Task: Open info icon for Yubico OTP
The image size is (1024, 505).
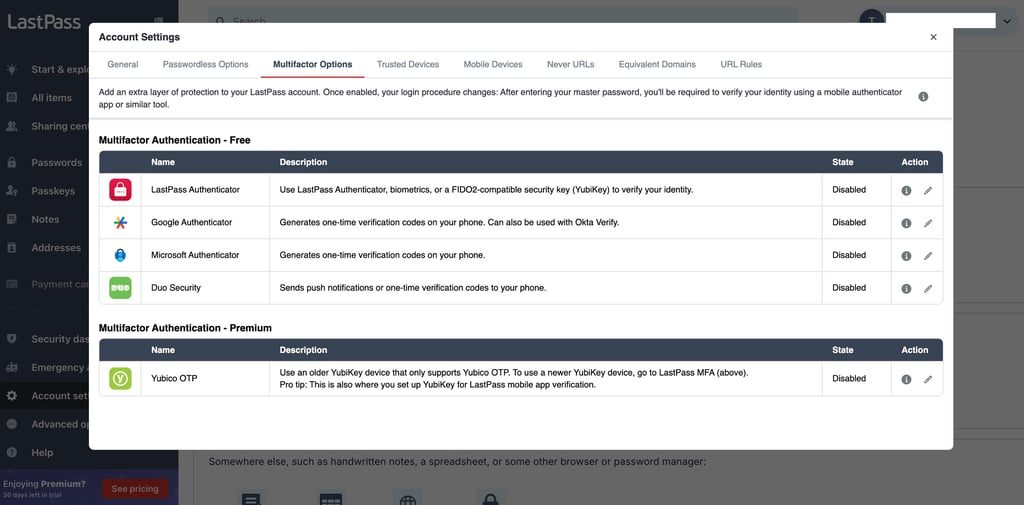Action: [x=906, y=380]
